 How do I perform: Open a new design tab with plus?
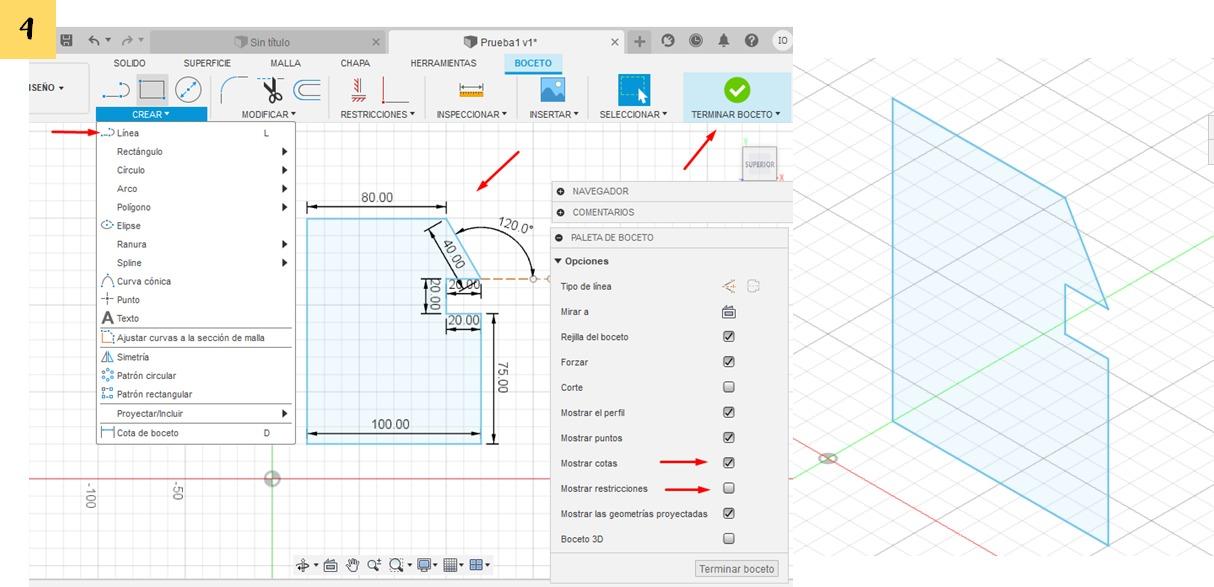[x=640, y=41]
